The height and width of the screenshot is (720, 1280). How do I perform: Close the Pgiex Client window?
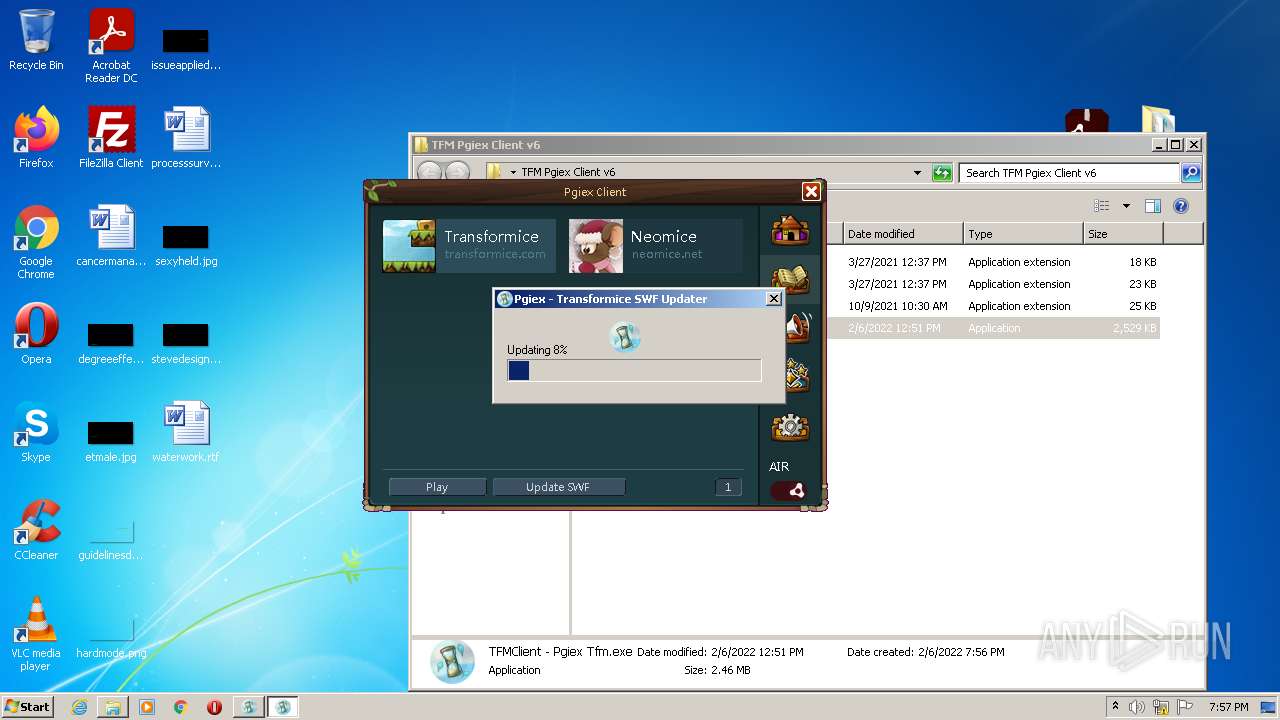pyautogui.click(x=811, y=191)
